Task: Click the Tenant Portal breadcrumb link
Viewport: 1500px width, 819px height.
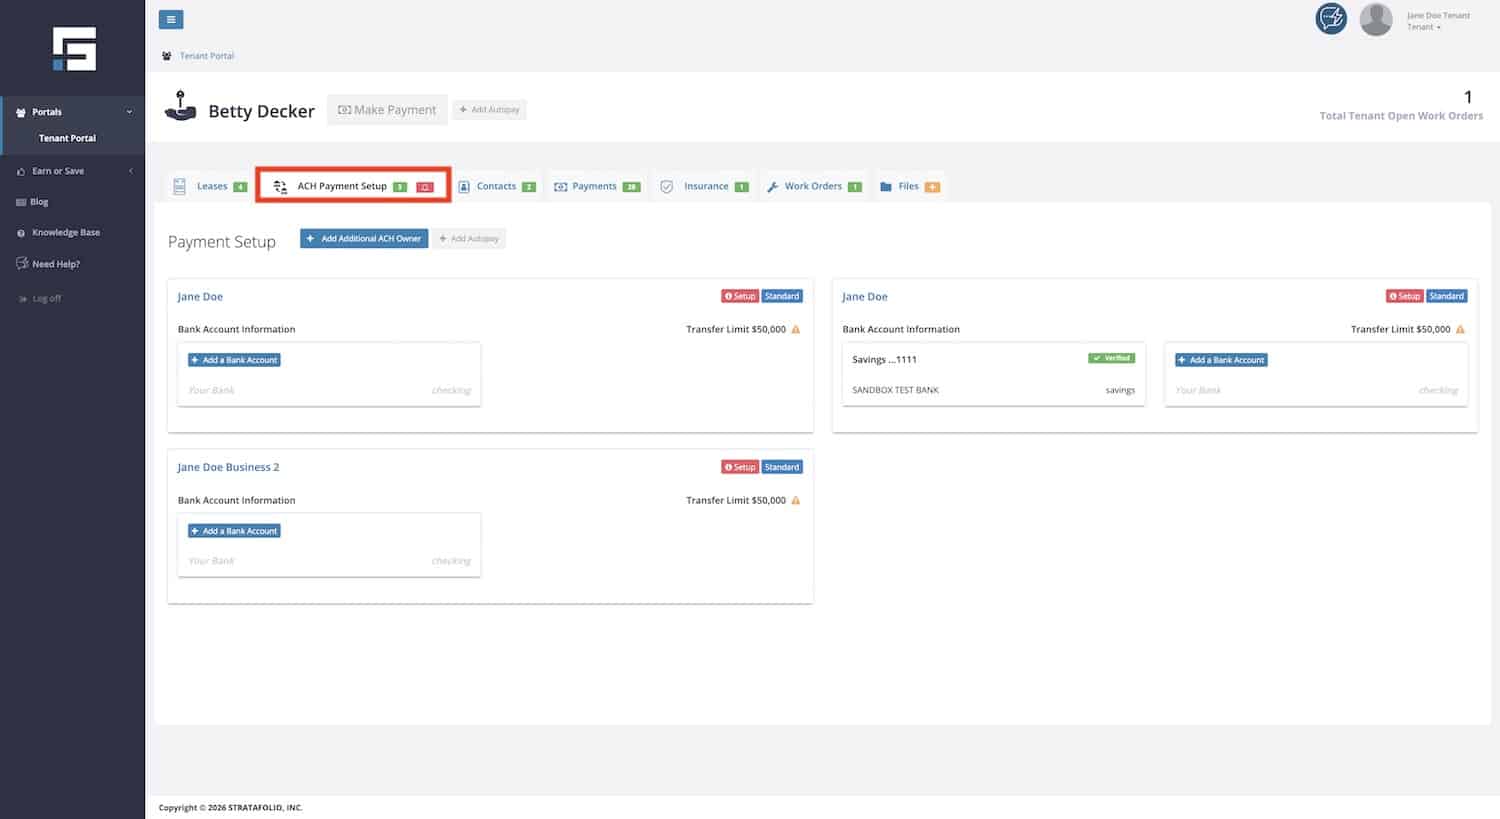Action: click(x=207, y=56)
